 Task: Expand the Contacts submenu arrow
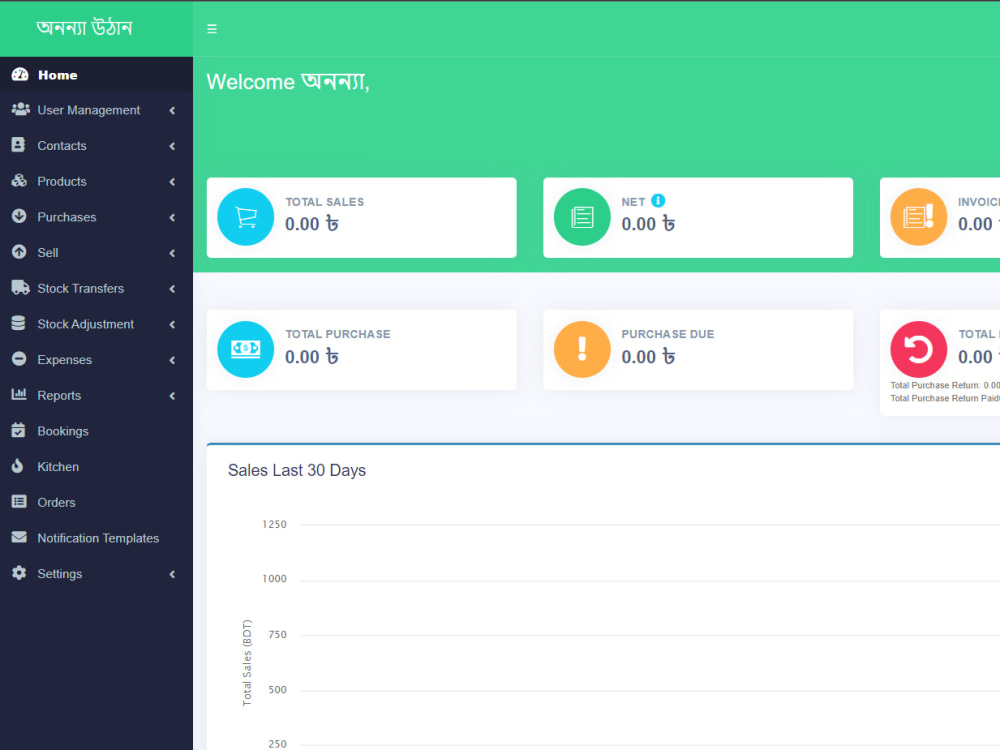(172, 146)
